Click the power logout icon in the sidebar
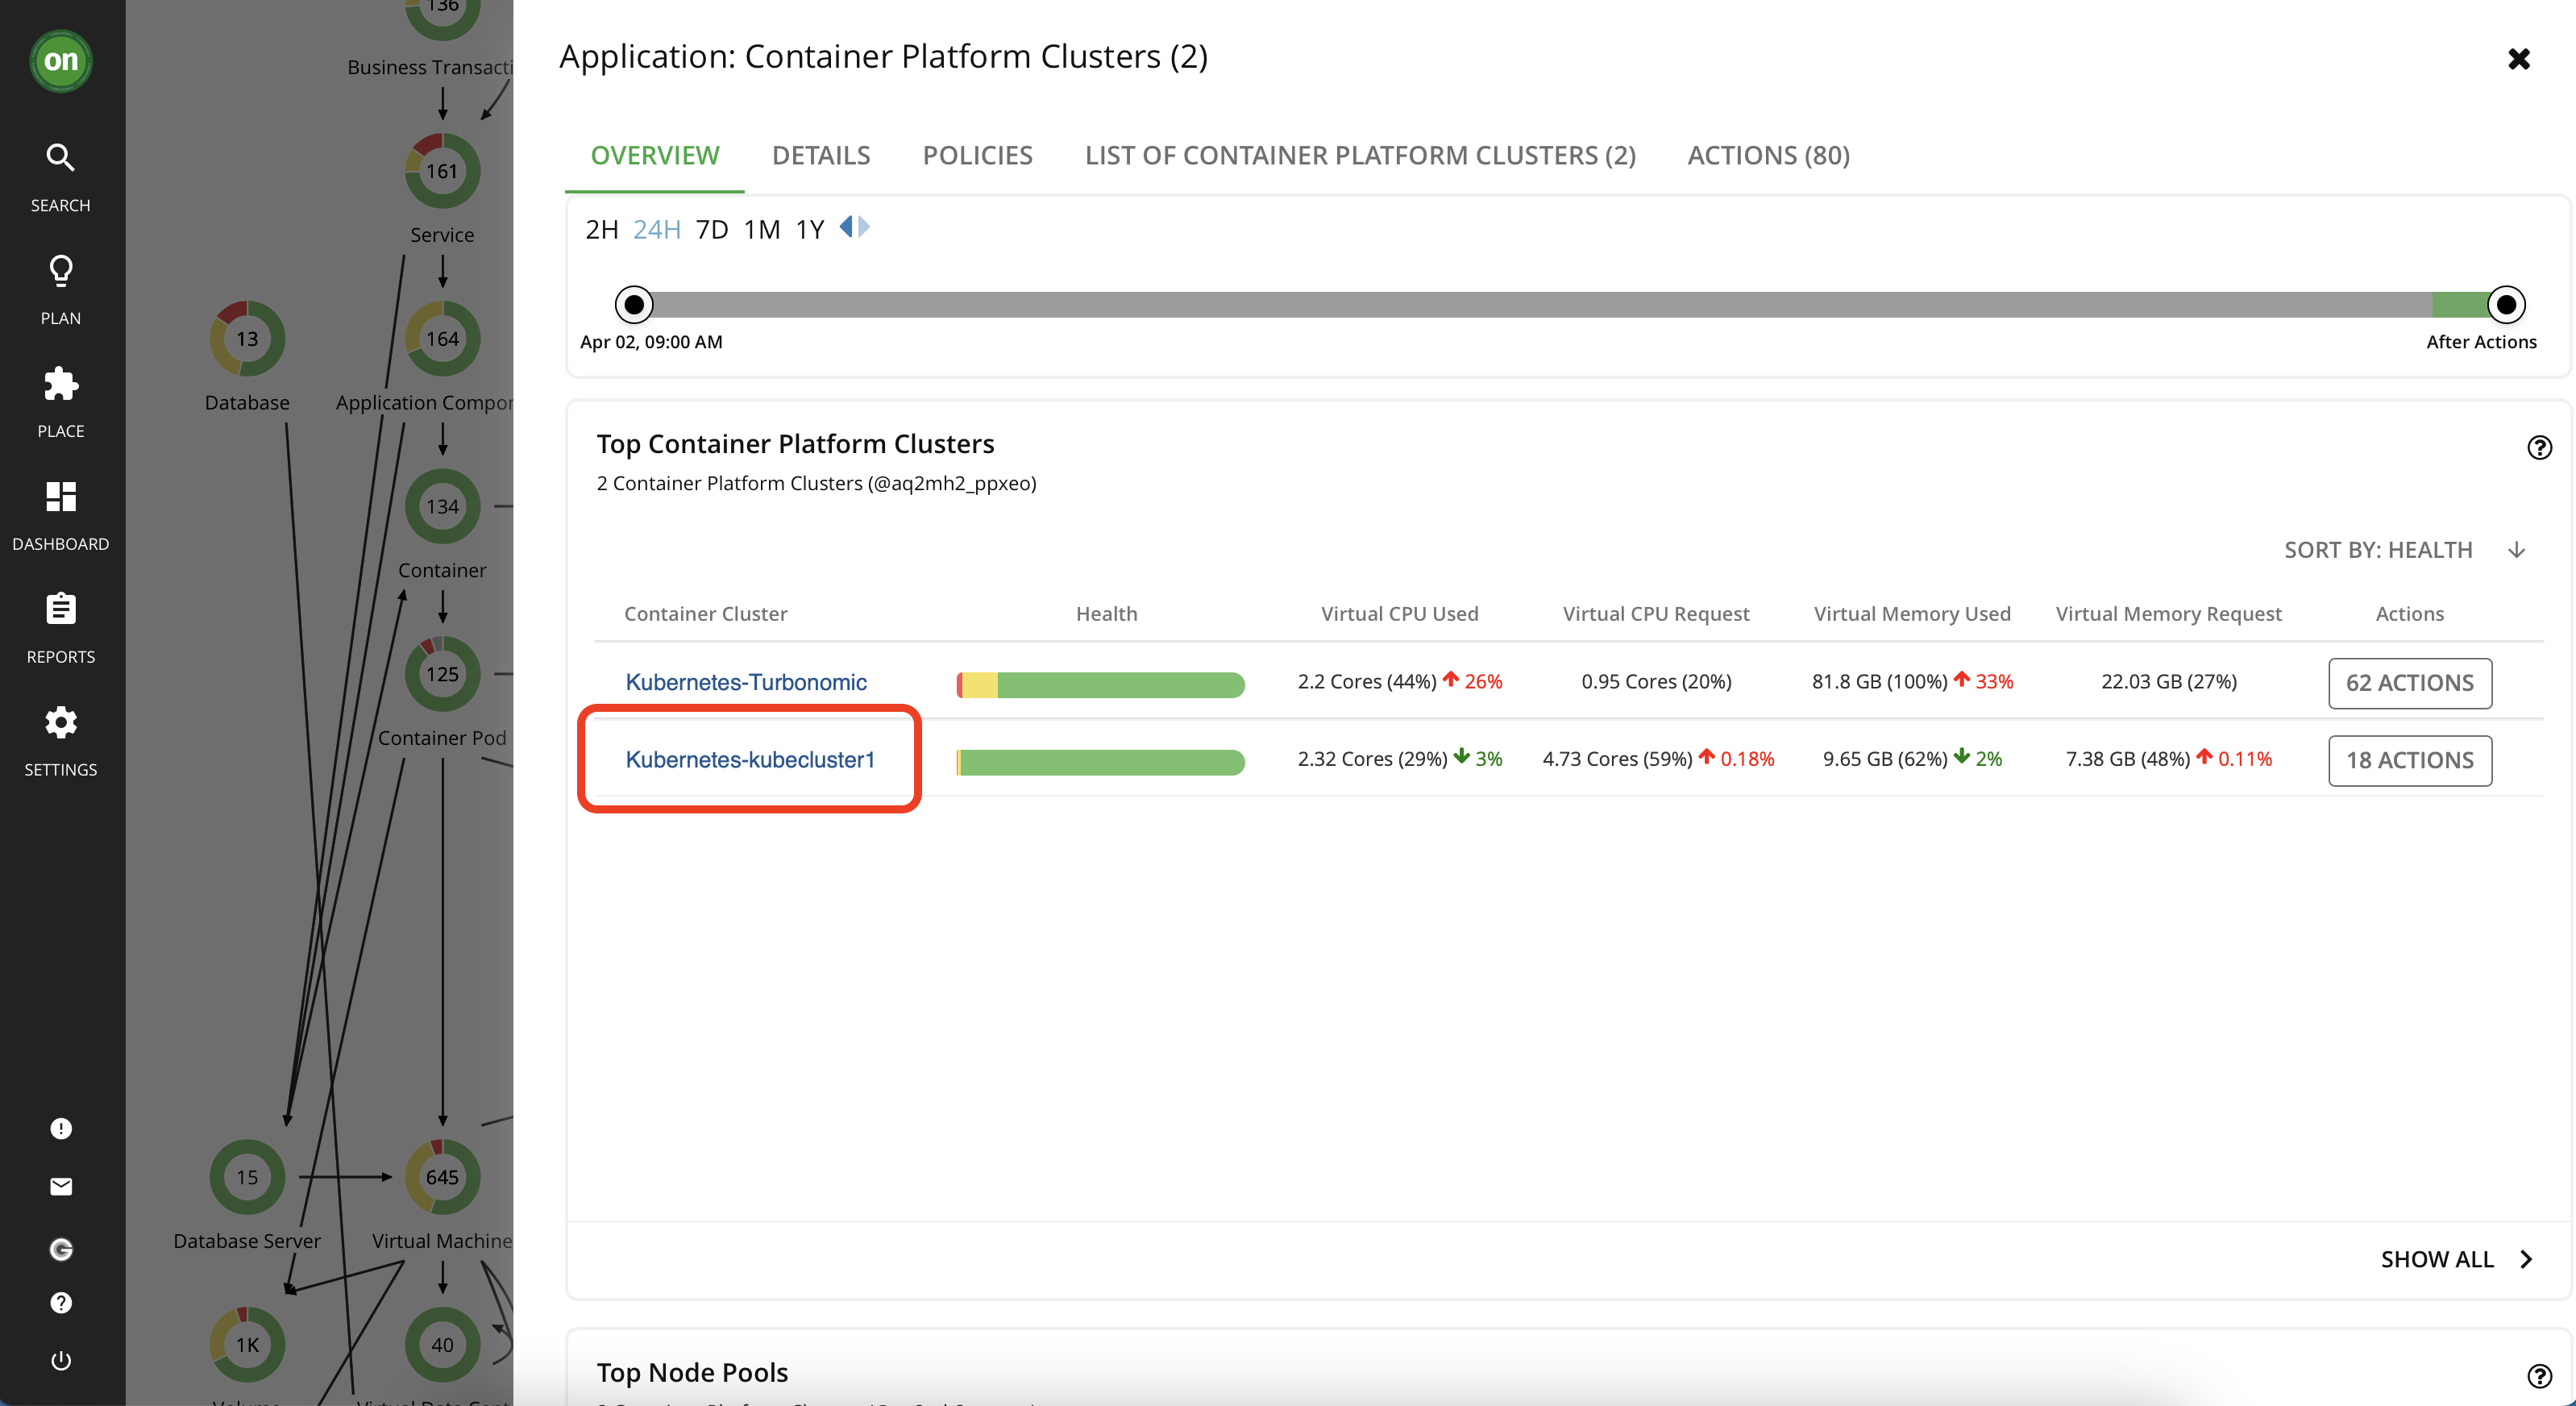The image size is (2576, 1406). pos(61,1360)
